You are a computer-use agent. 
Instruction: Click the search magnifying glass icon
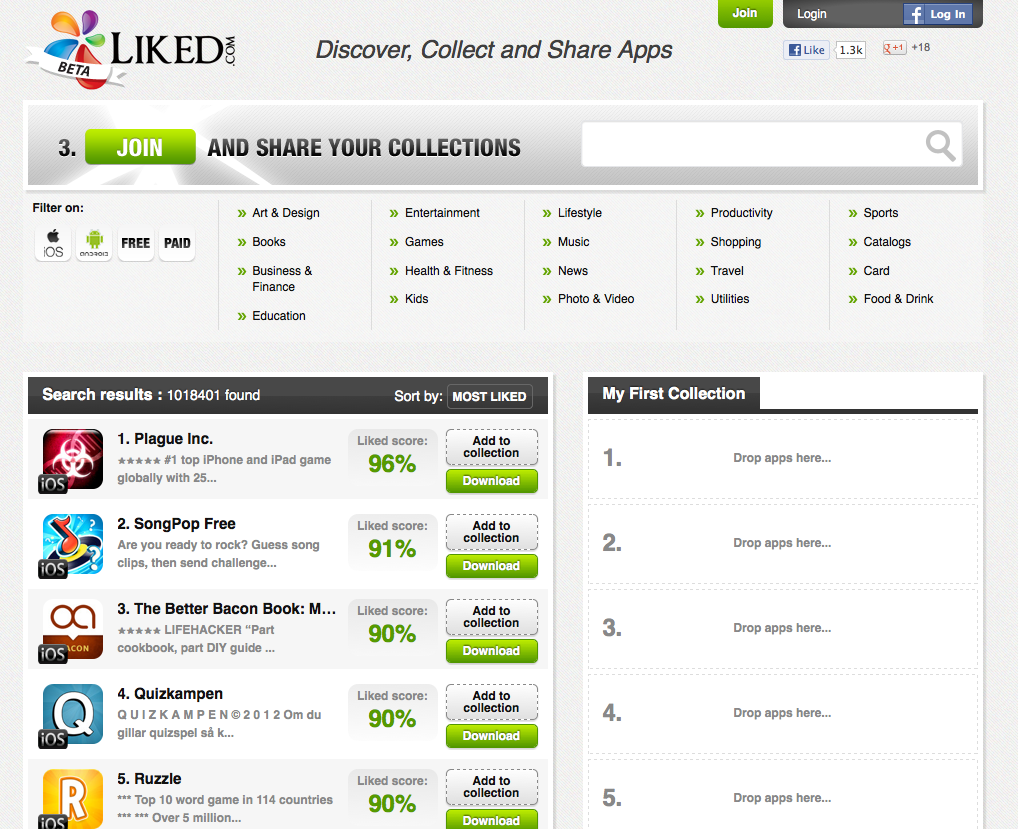[x=940, y=146]
